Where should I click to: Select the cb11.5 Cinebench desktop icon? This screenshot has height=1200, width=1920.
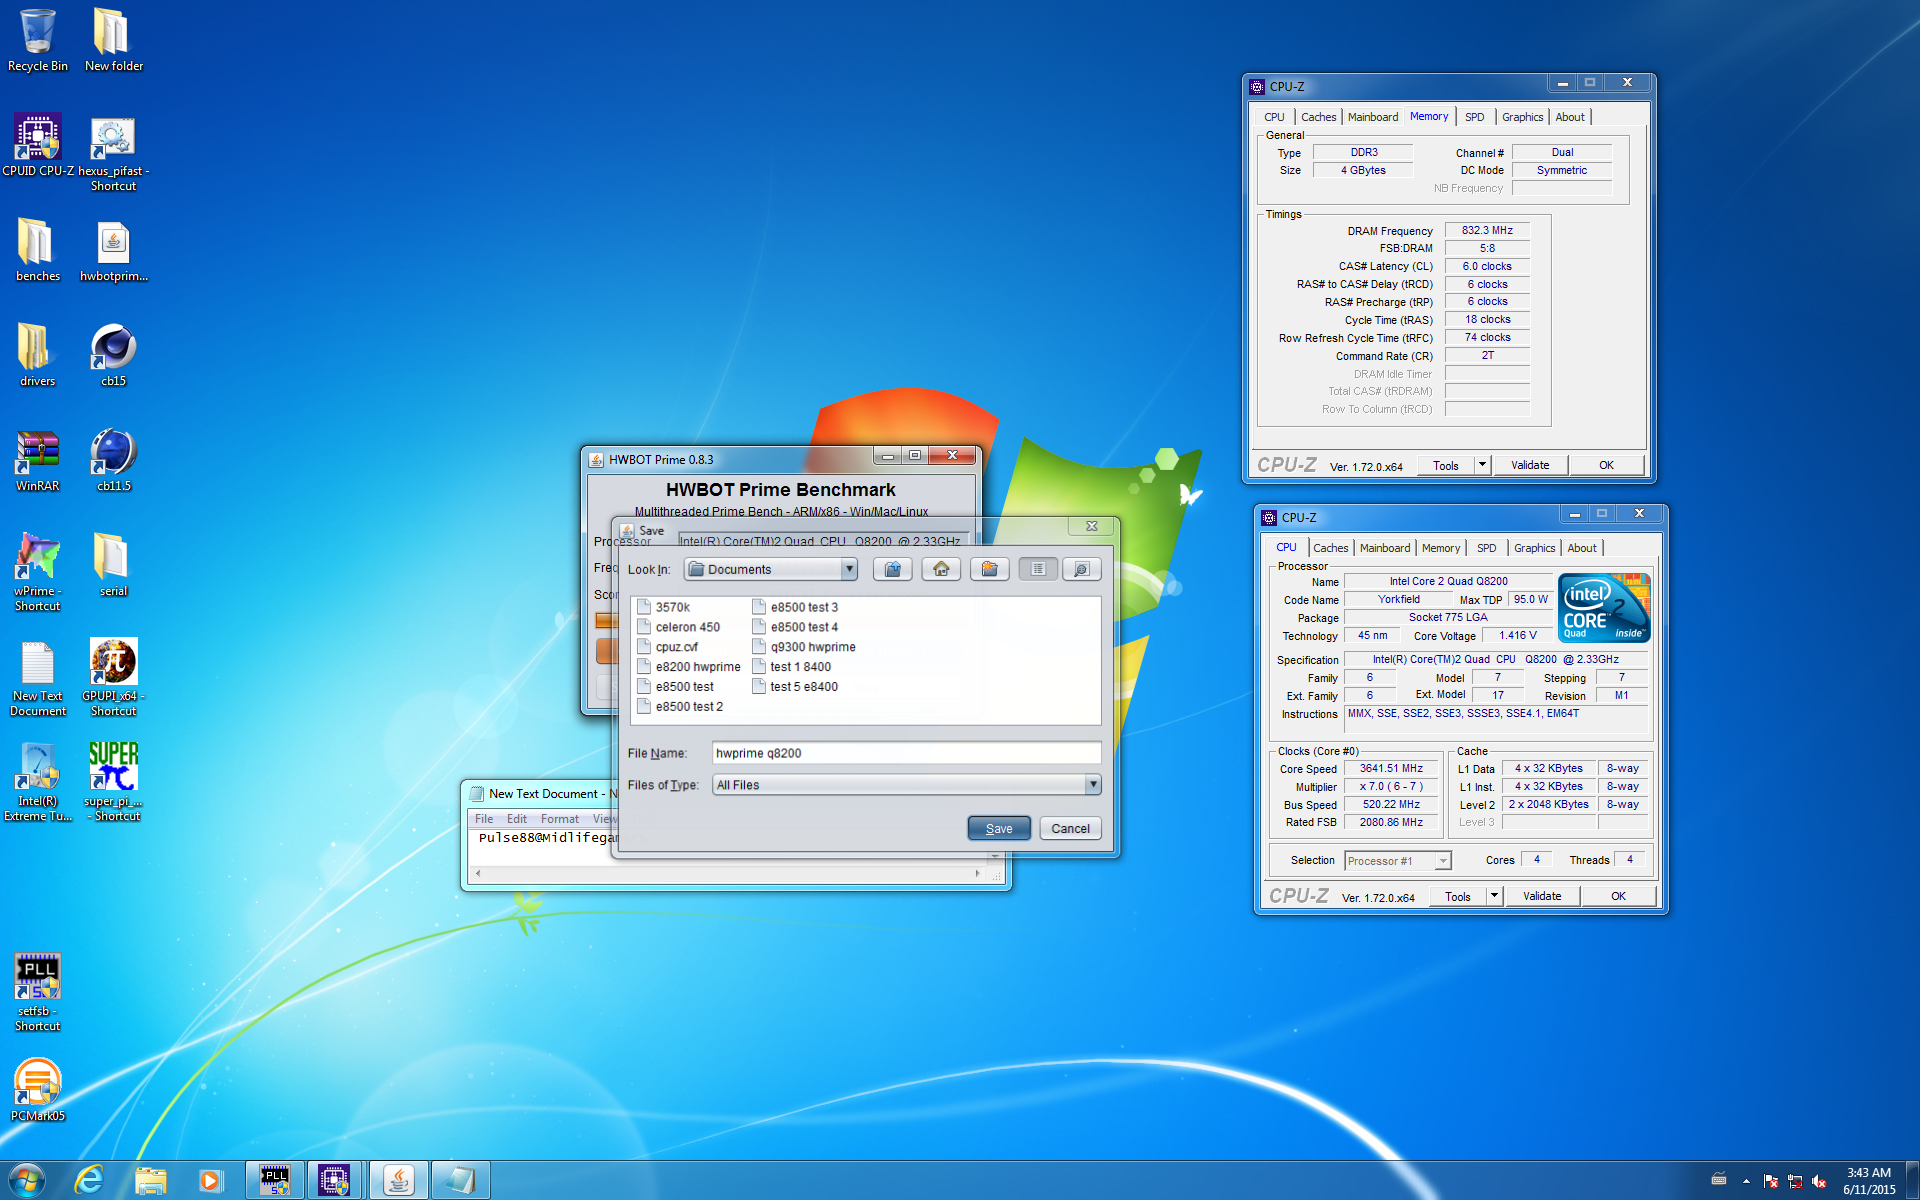click(x=113, y=460)
